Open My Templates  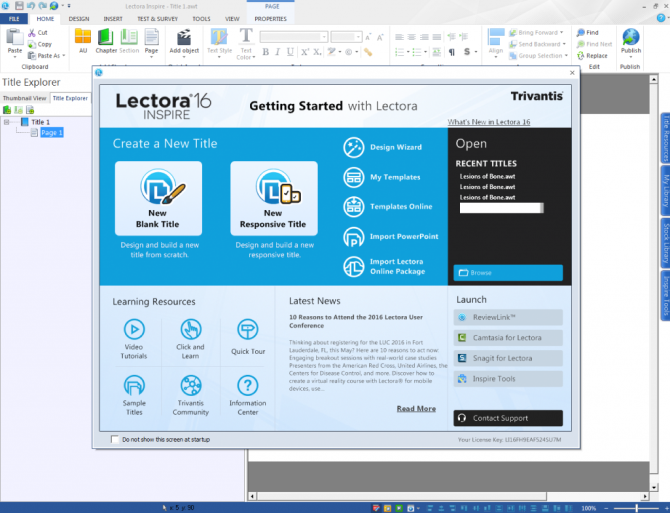point(382,177)
